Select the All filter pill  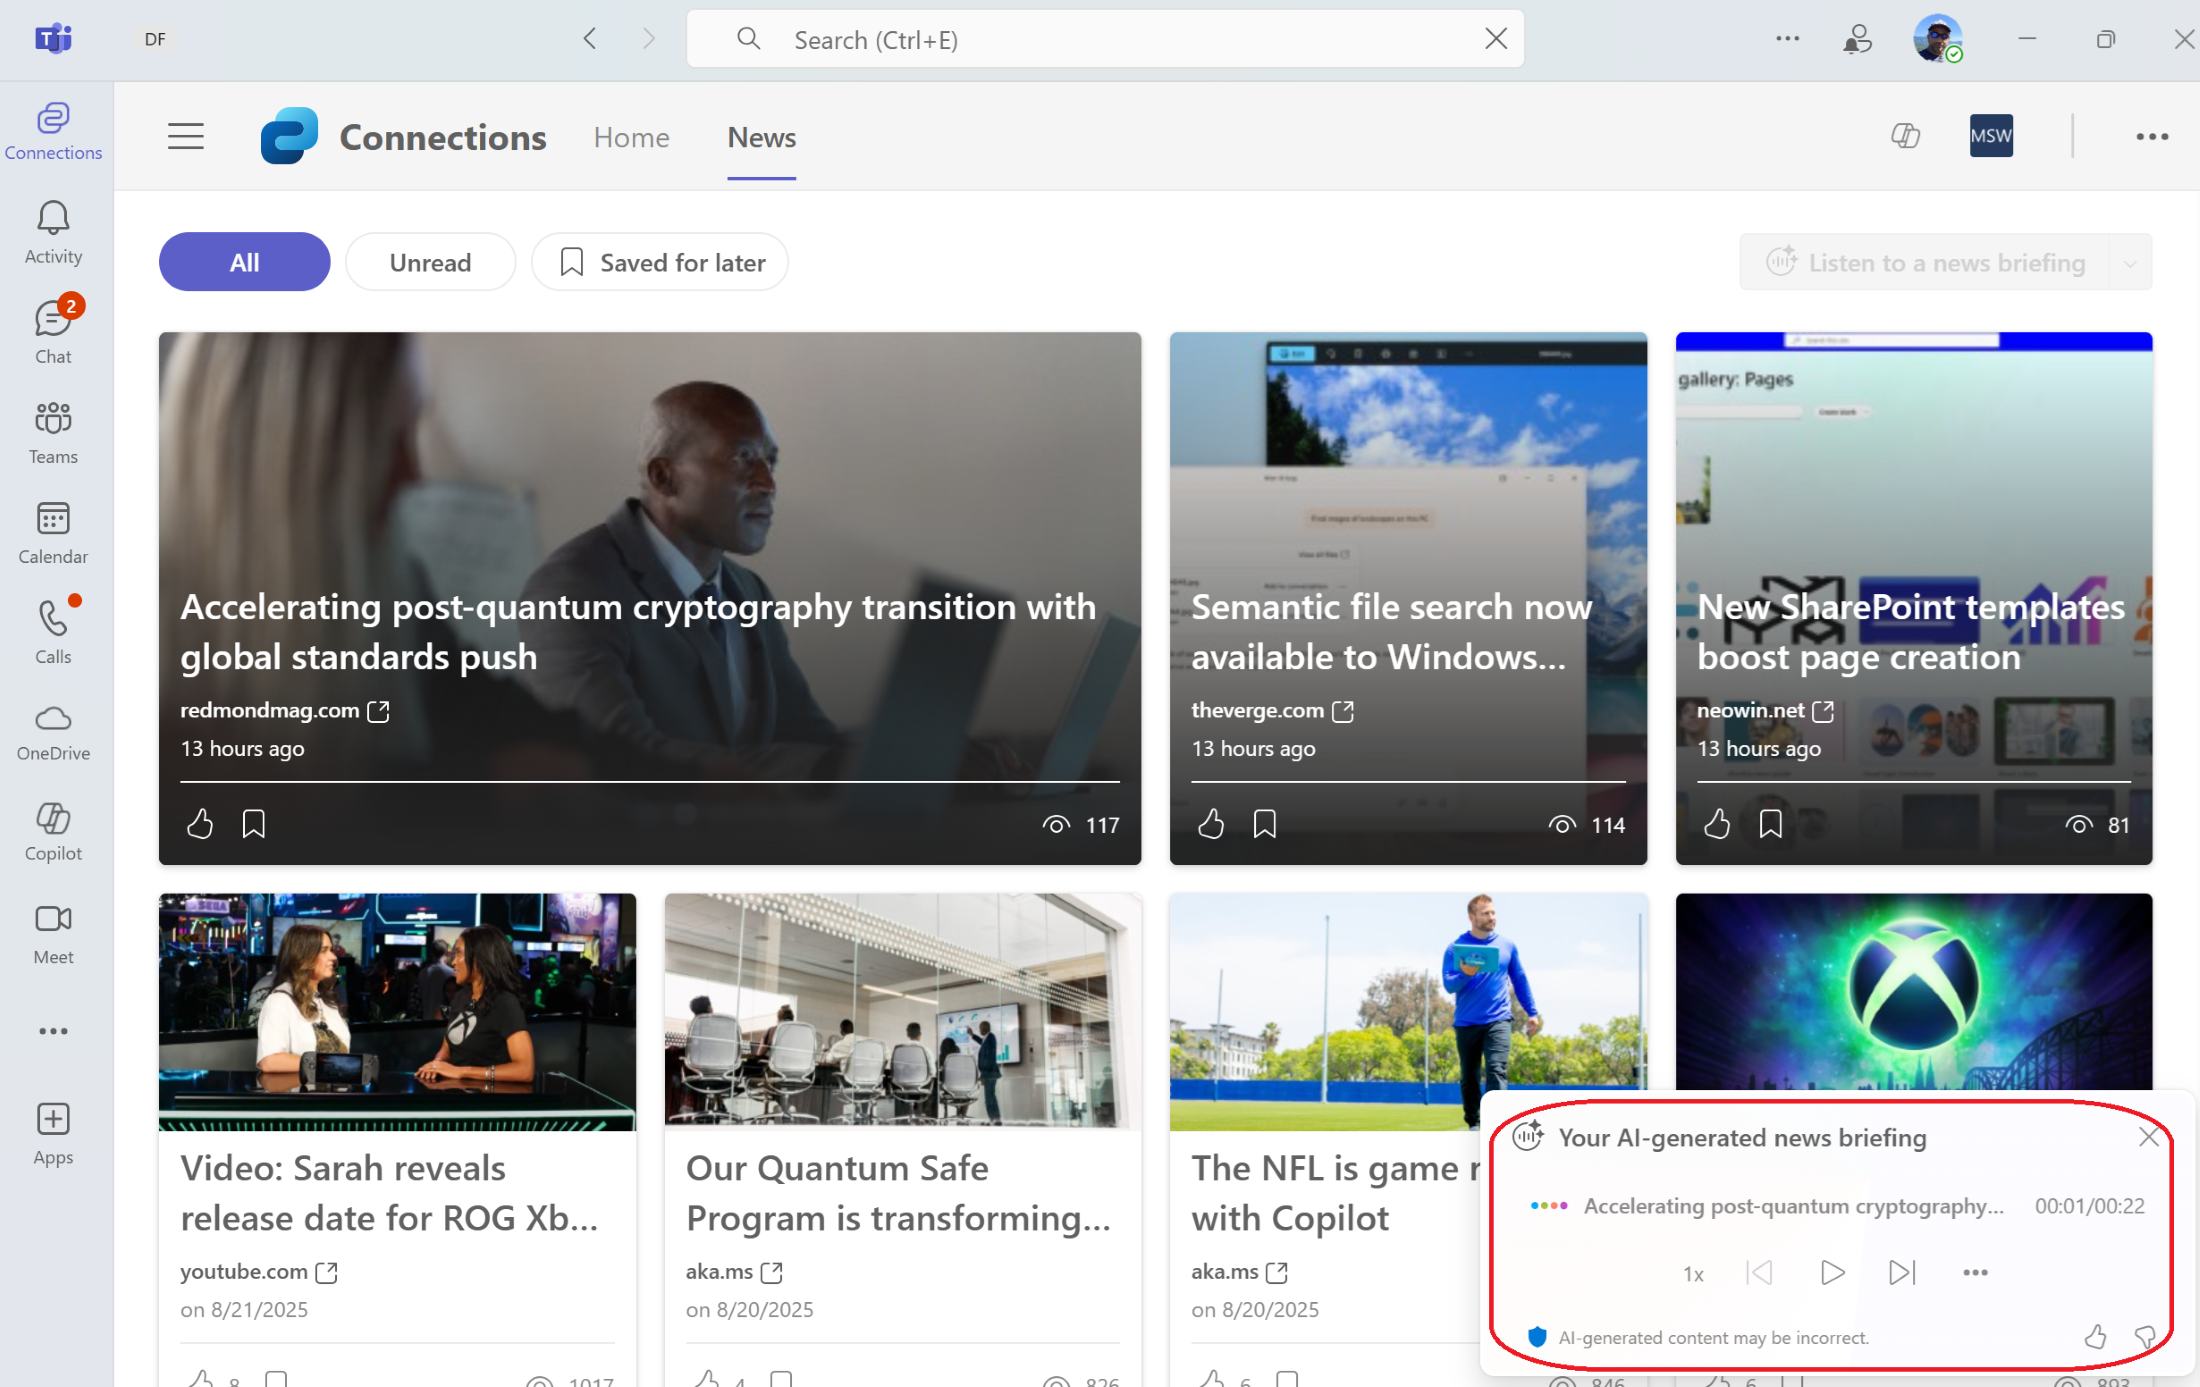(244, 262)
